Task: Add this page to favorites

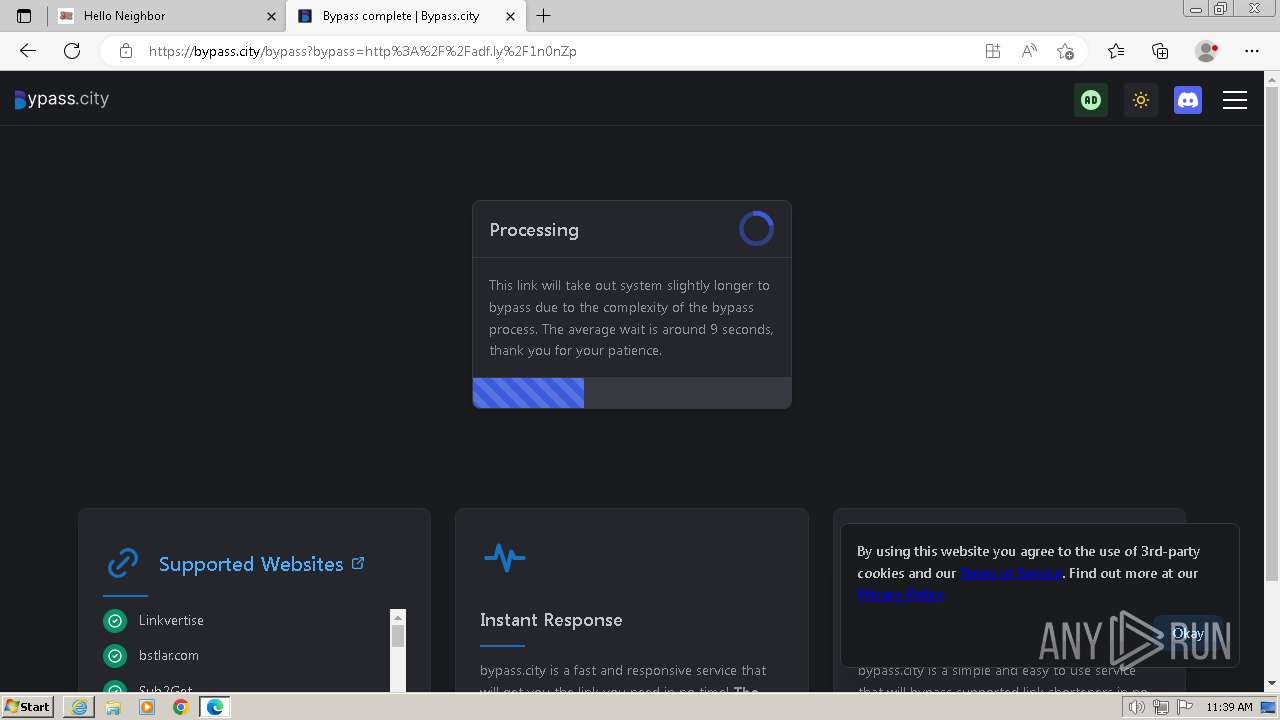Action: [x=1066, y=51]
